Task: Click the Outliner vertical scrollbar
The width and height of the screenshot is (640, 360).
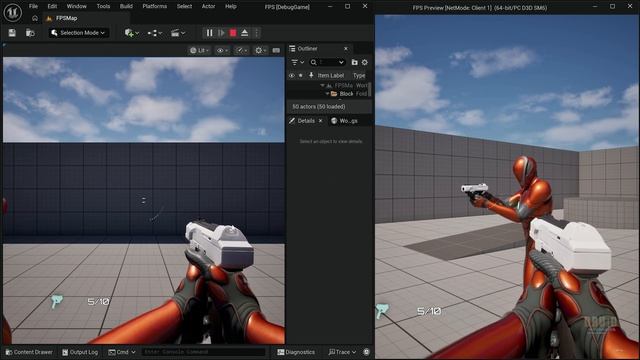Action: tap(370, 89)
